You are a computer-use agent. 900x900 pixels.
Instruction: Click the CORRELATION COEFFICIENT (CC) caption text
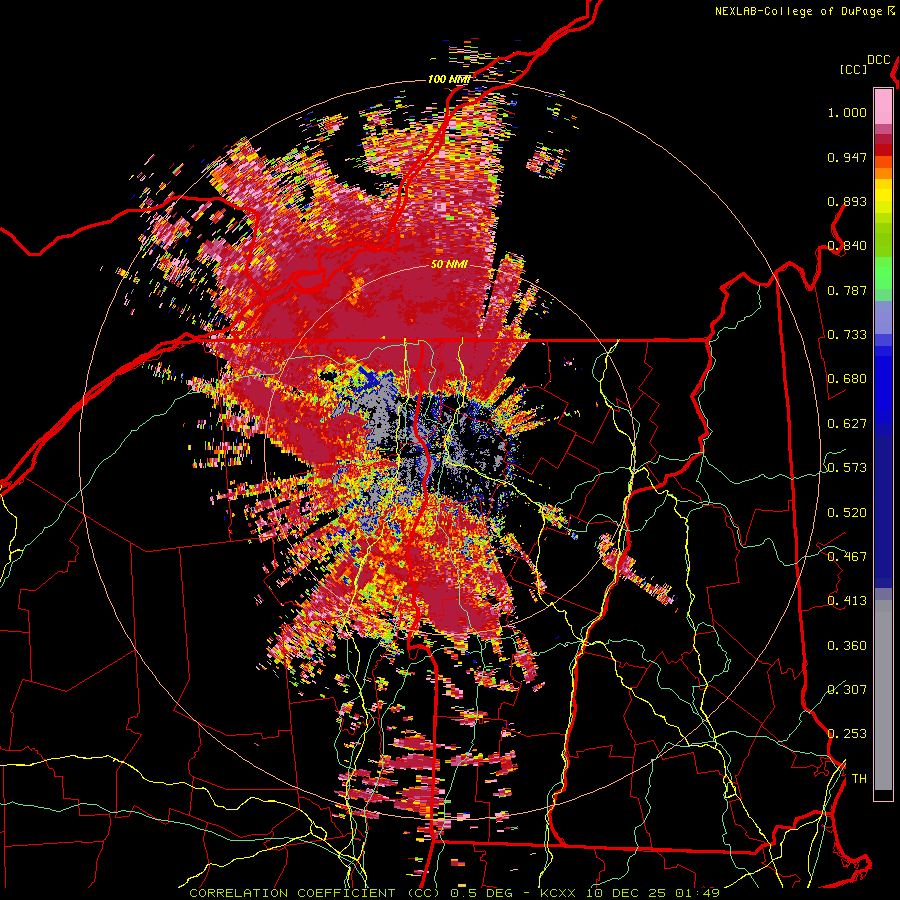point(316,893)
